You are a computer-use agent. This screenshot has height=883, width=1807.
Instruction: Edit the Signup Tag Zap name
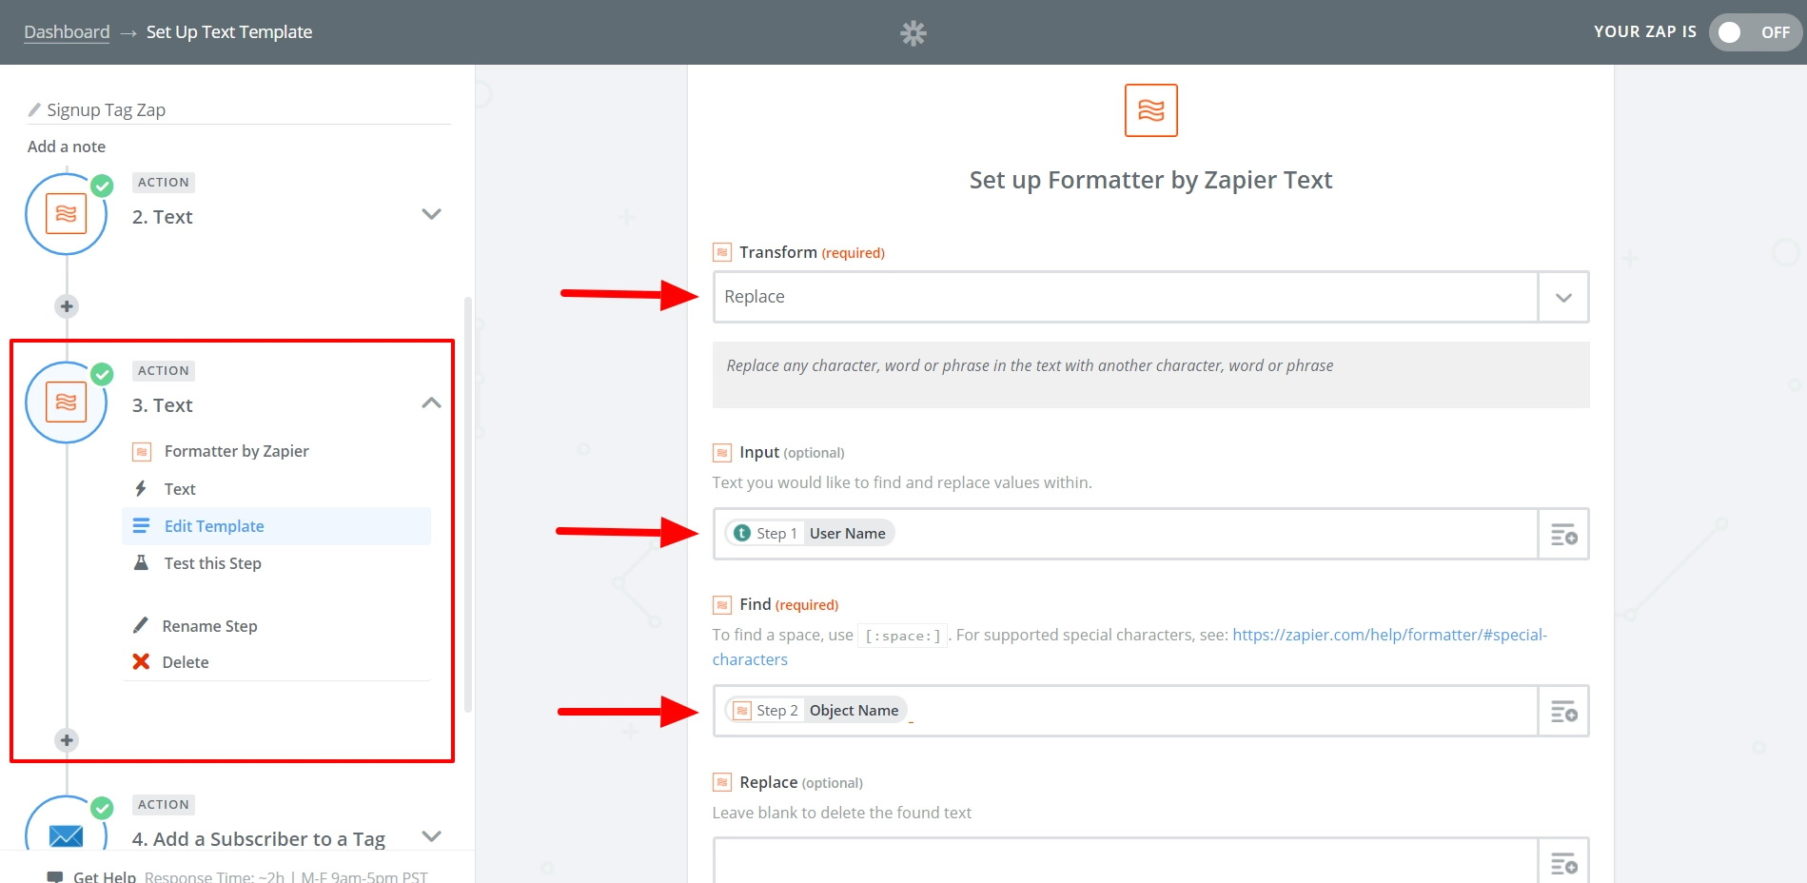(x=106, y=110)
